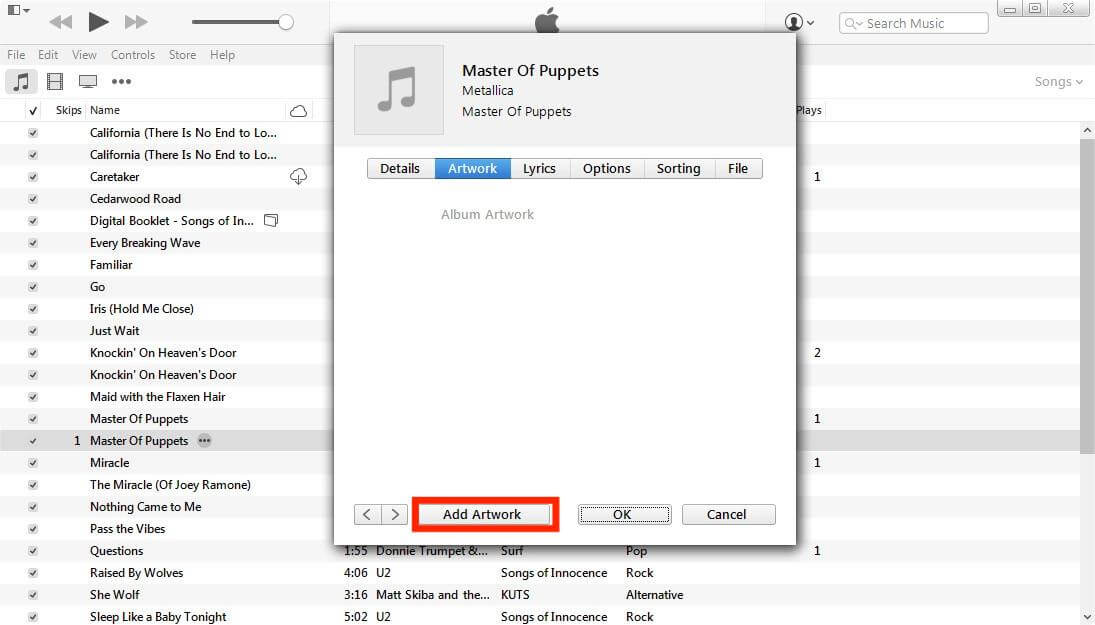Dismiss the dialog with Cancel

coord(728,515)
